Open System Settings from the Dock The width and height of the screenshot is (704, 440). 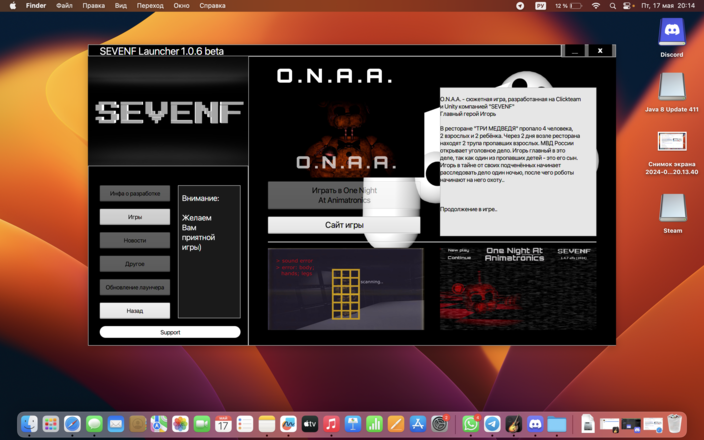[x=440, y=424]
